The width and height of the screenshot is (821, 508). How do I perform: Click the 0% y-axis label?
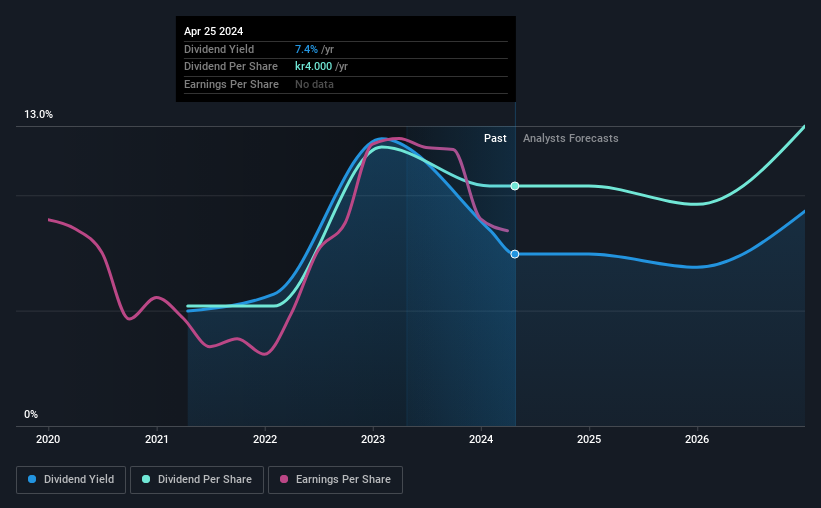pyautogui.click(x=31, y=414)
